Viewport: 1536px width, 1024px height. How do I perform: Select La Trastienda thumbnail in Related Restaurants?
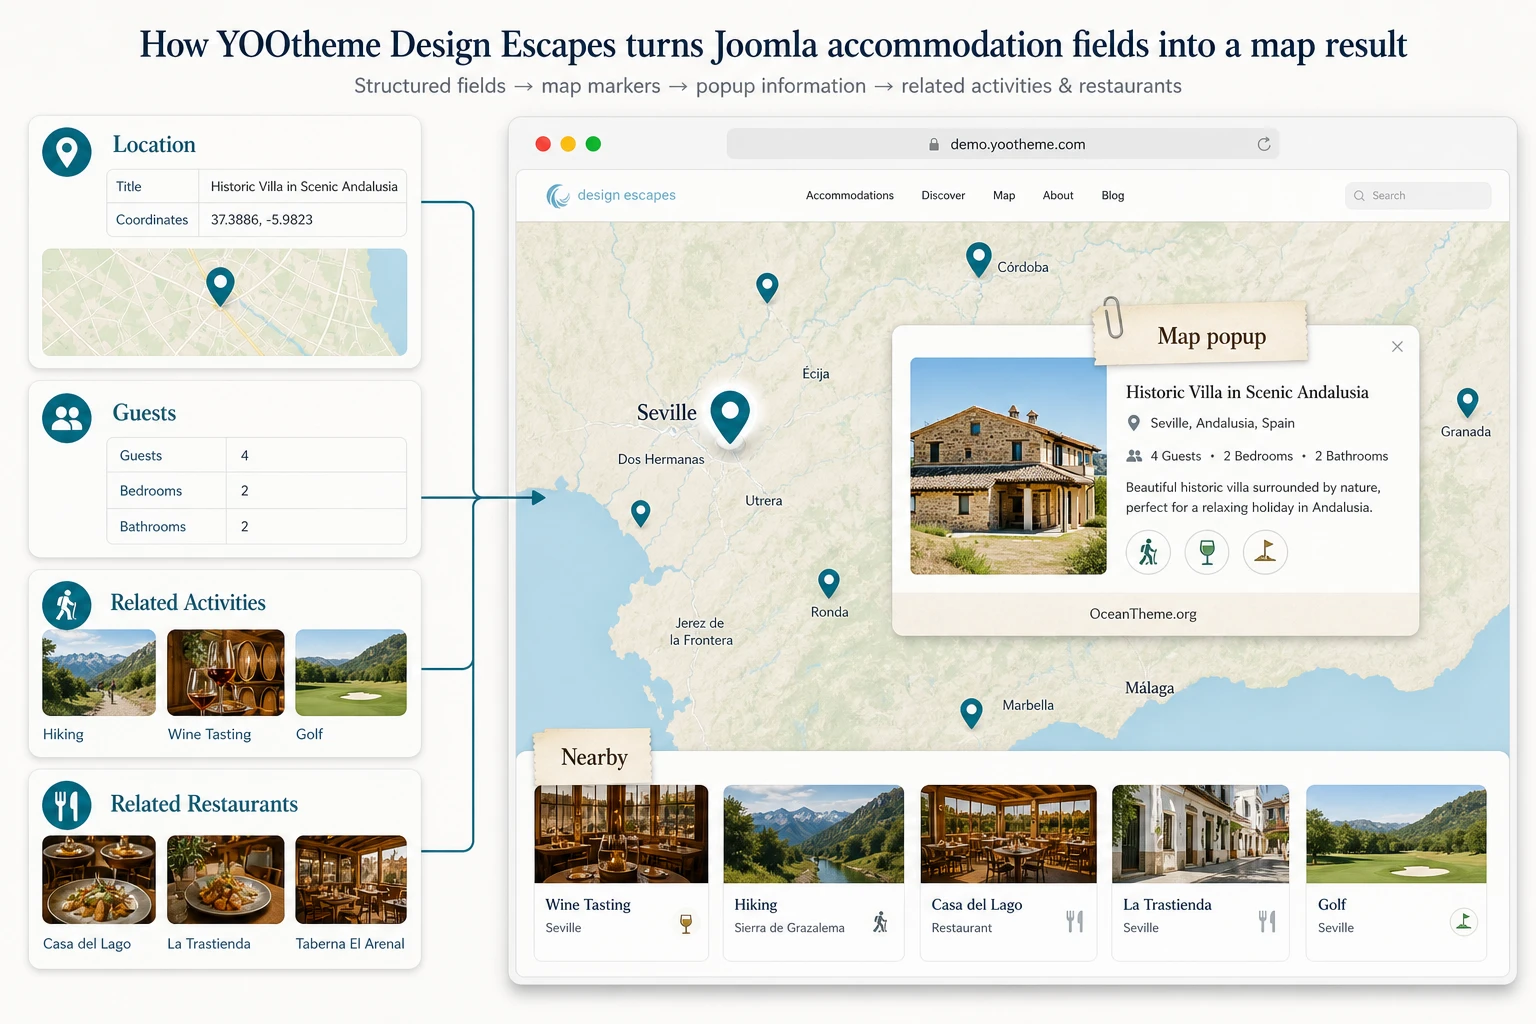225,880
